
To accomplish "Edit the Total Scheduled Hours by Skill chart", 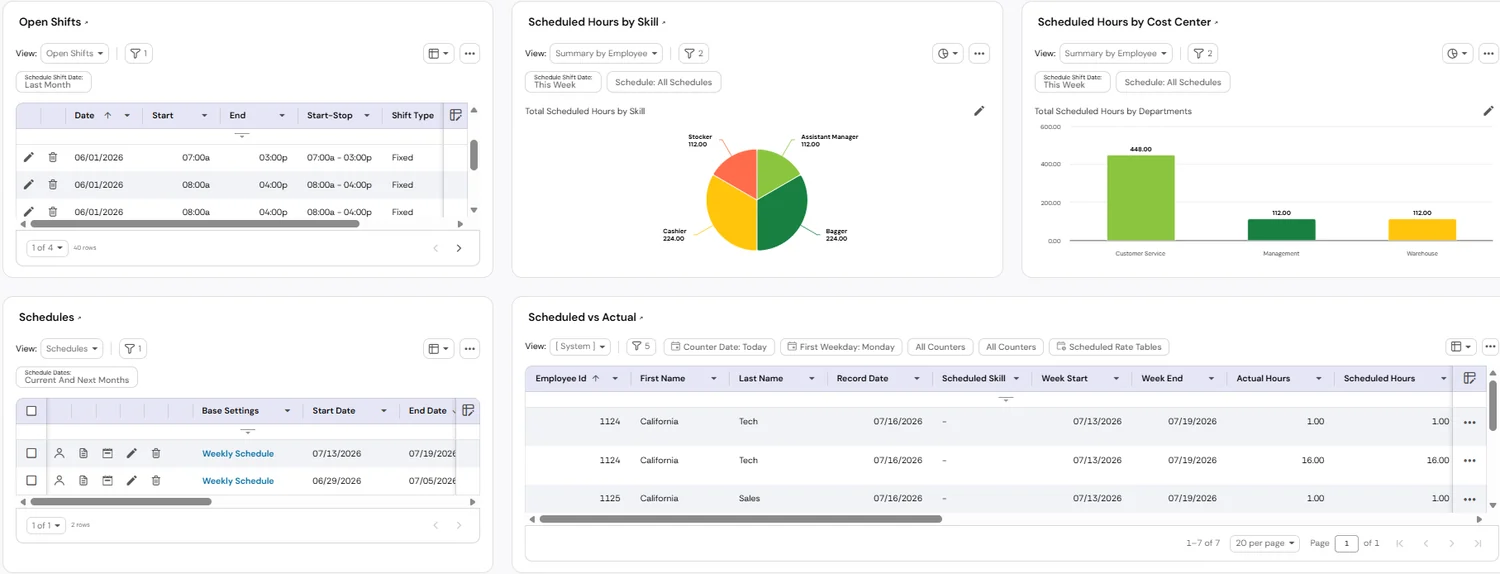I will (979, 111).
